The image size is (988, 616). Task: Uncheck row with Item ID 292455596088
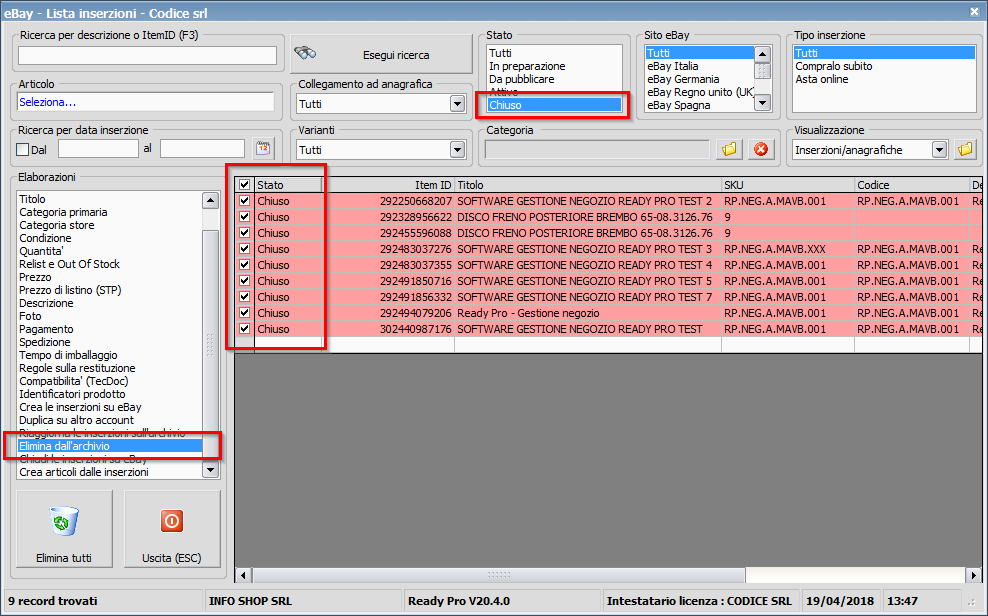click(244, 233)
